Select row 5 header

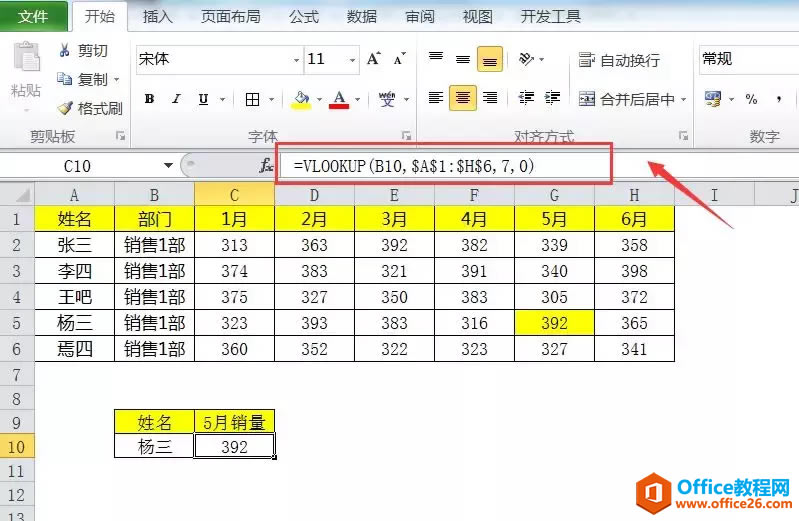(x=16, y=323)
